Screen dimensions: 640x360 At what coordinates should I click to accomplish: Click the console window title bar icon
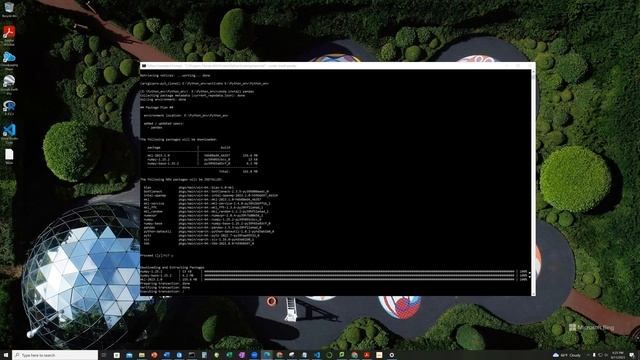click(143, 65)
